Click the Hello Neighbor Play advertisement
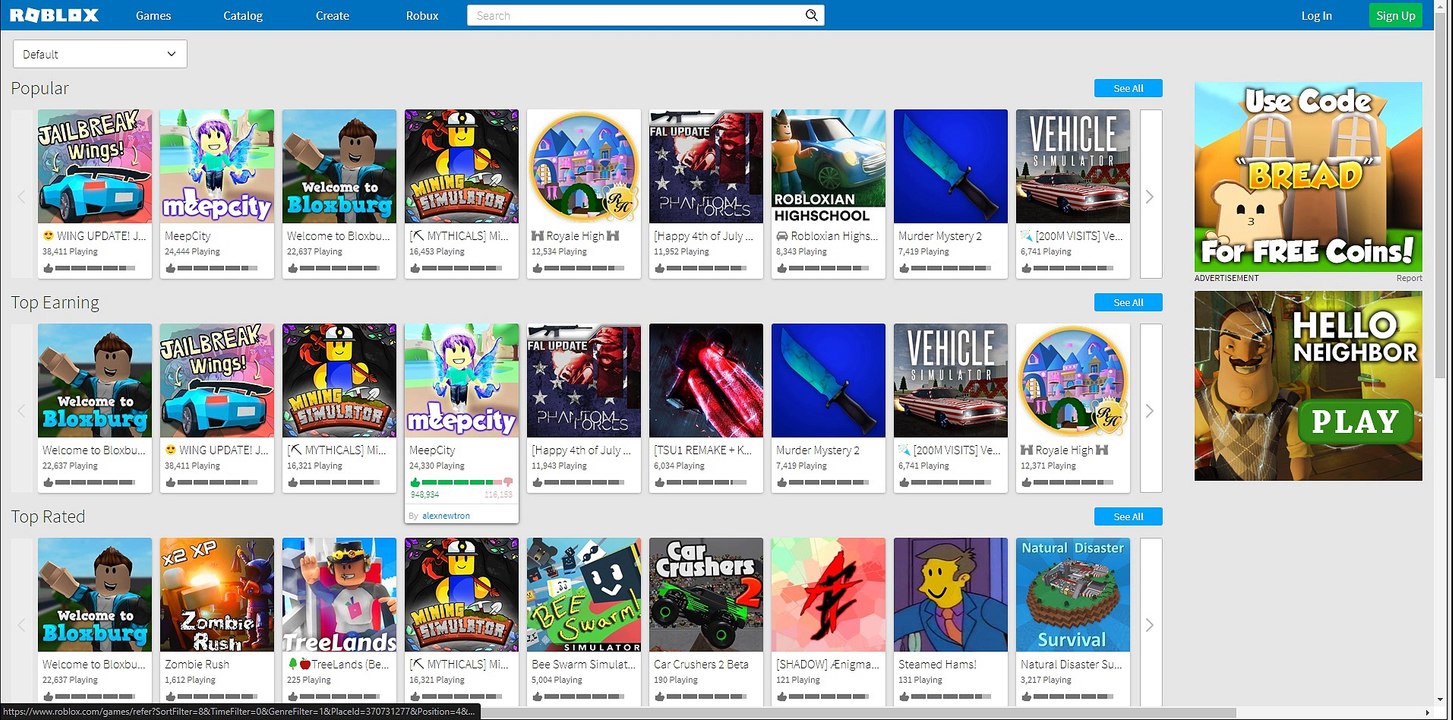Image resolution: width=1453 pixels, height=720 pixels. pos(1308,386)
